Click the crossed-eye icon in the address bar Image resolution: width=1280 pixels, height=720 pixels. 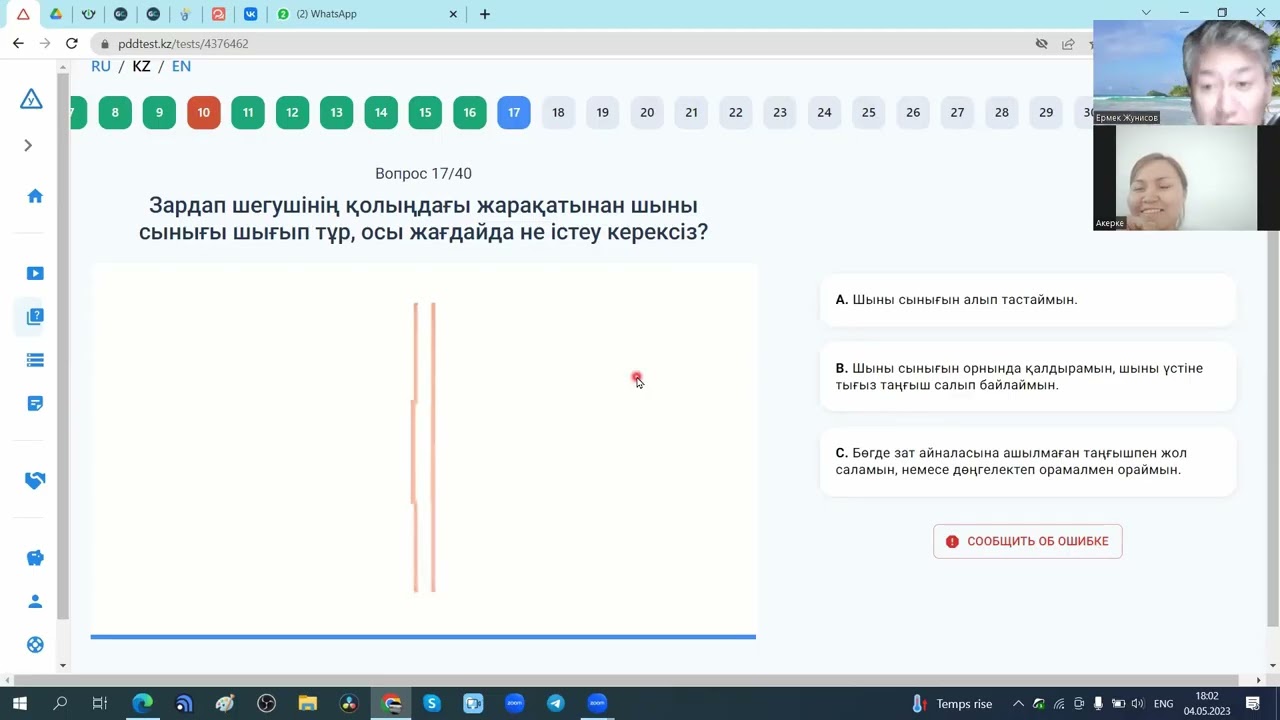1041,44
